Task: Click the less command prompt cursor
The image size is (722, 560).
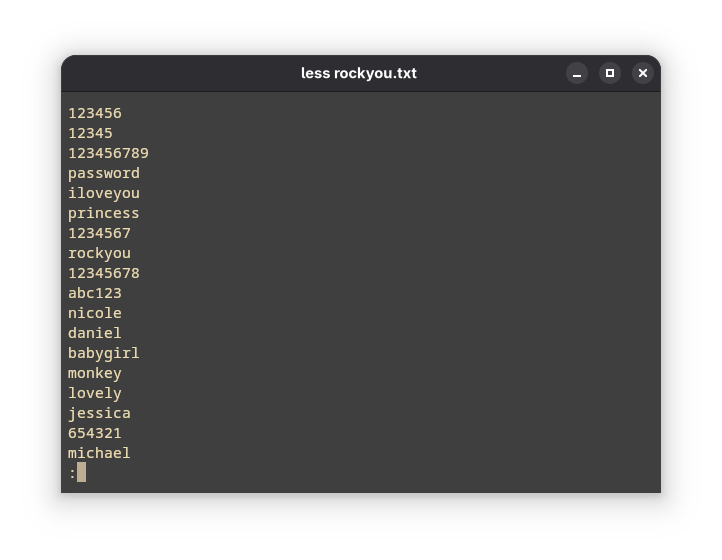Action: point(81,472)
